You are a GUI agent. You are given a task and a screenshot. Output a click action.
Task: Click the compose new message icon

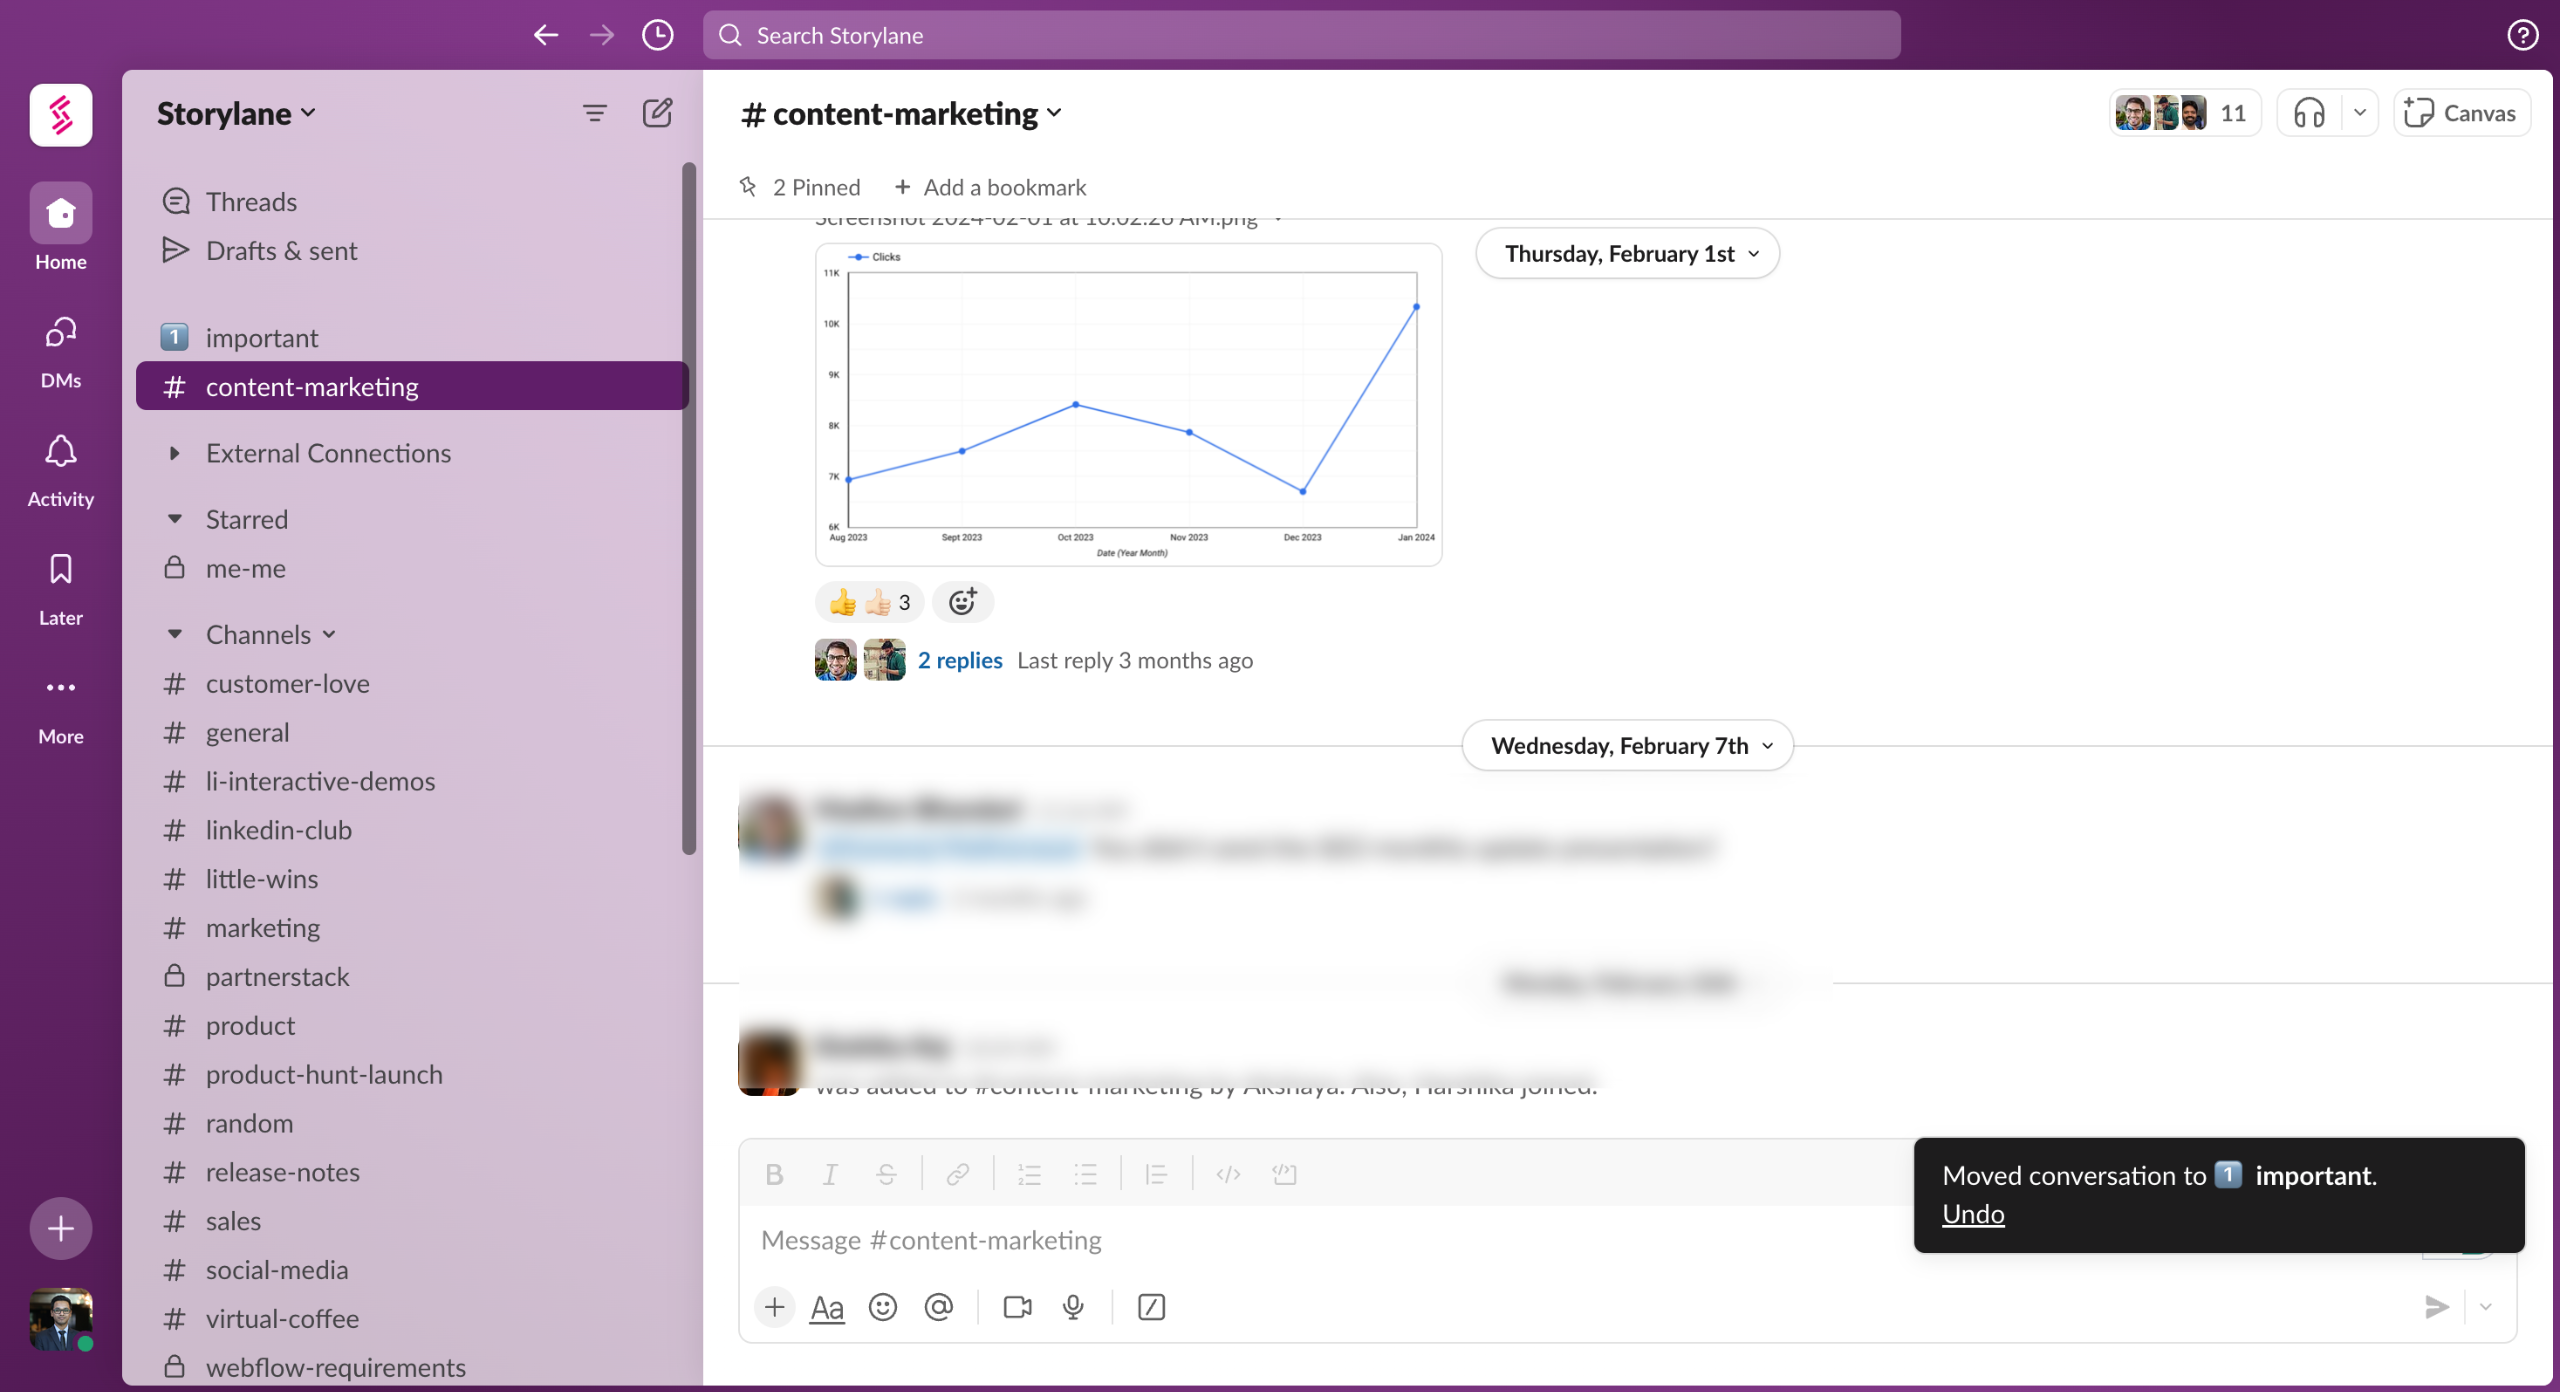pyautogui.click(x=657, y=113)
